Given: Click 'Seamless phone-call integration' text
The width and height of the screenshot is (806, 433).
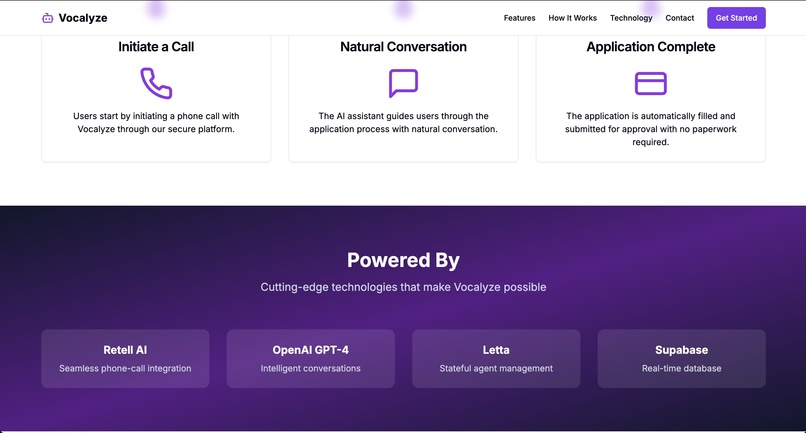Looking at the screenshot, I should pos(125,368).
